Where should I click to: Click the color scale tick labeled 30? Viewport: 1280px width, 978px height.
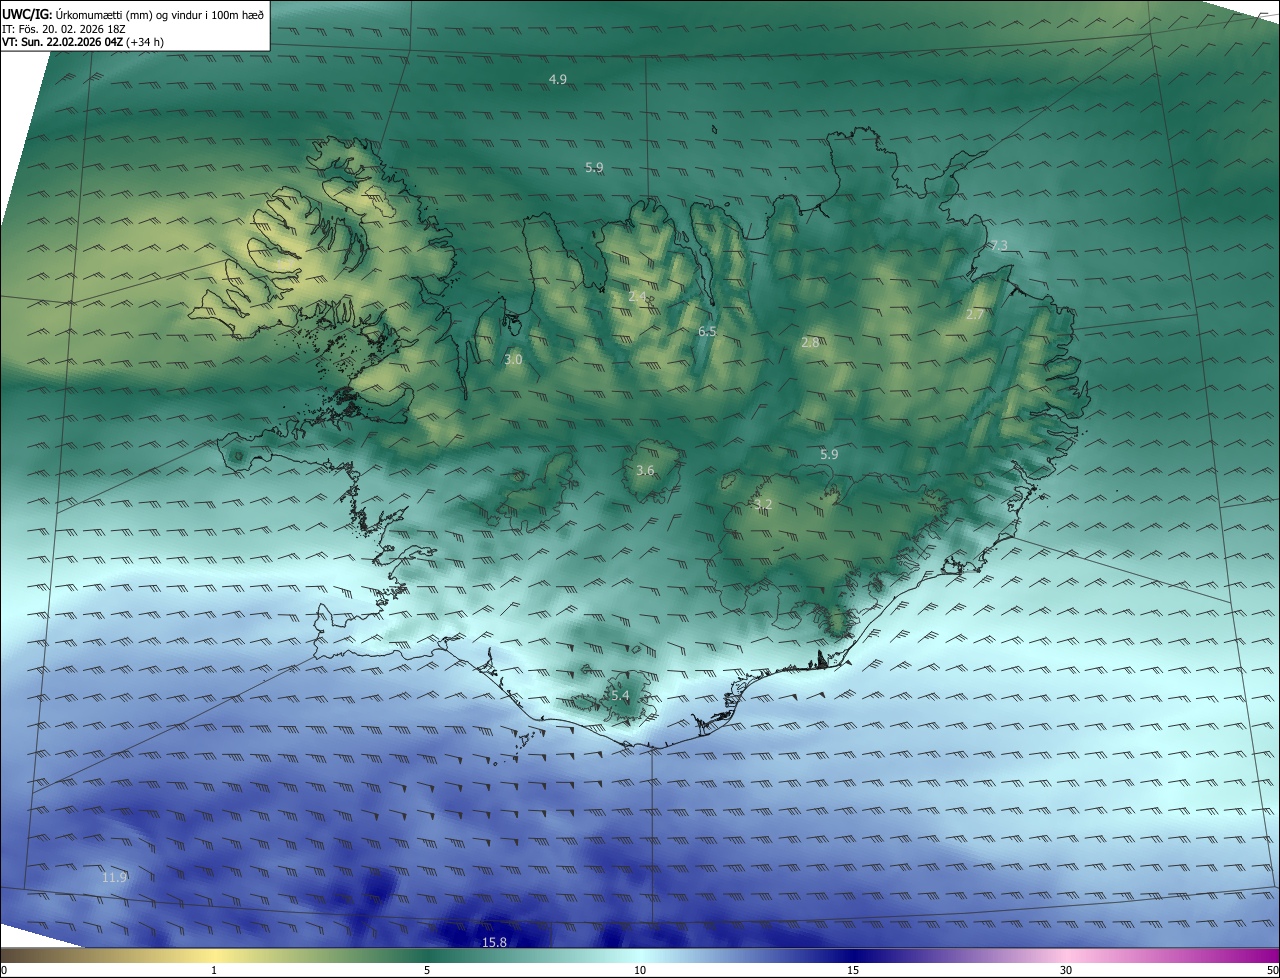pos(1066,970)
